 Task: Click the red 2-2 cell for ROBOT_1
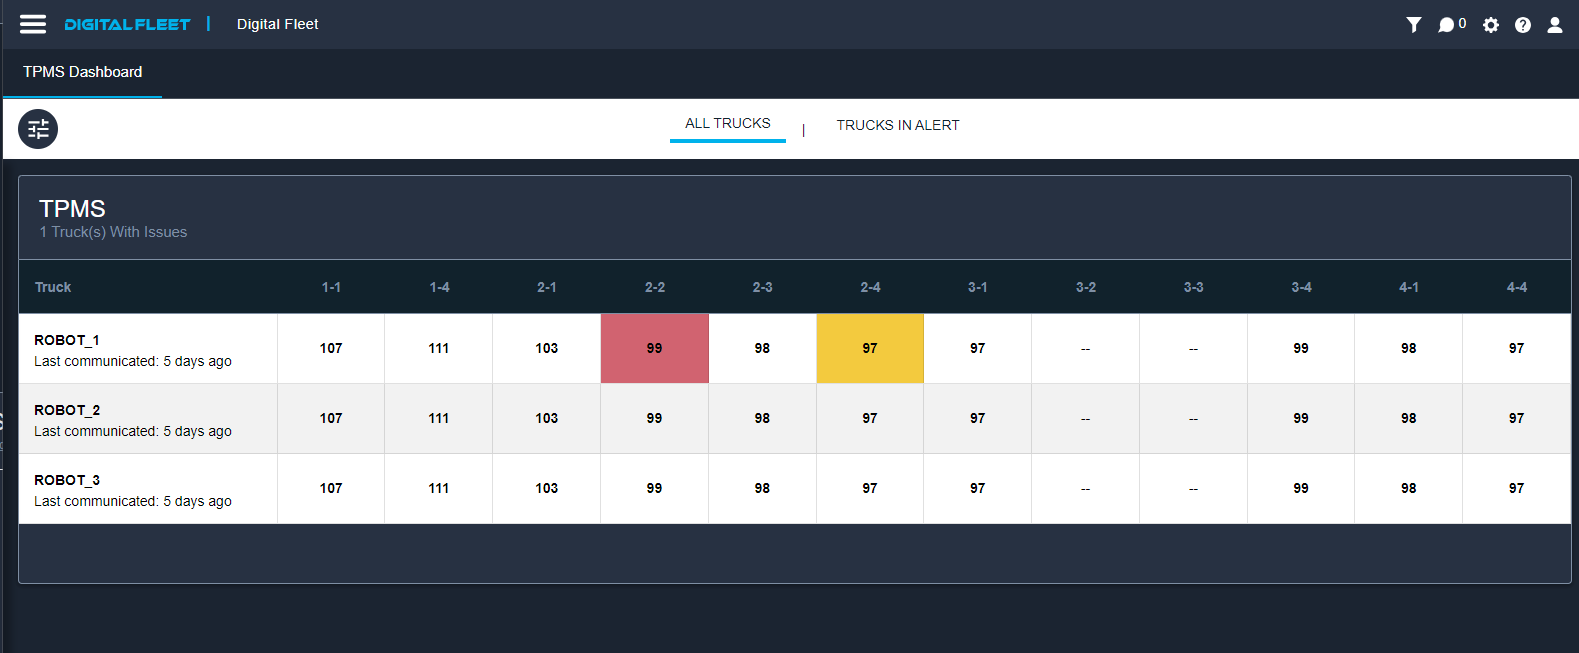(654, 348)
